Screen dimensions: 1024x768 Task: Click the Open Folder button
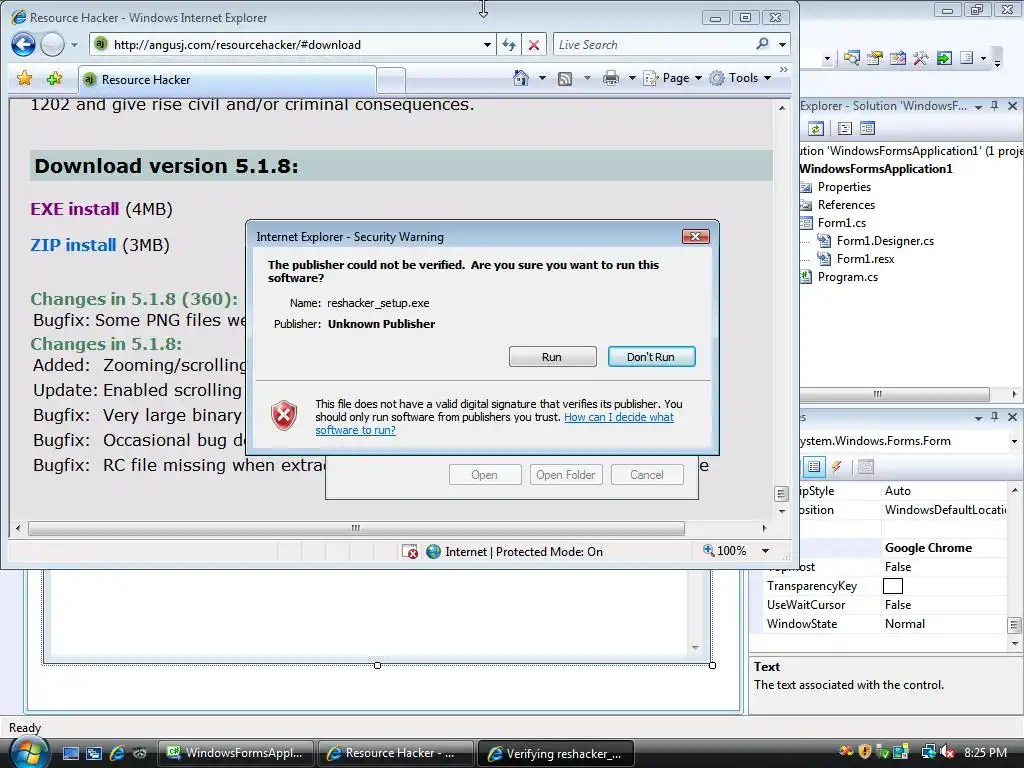pos(566,475)
